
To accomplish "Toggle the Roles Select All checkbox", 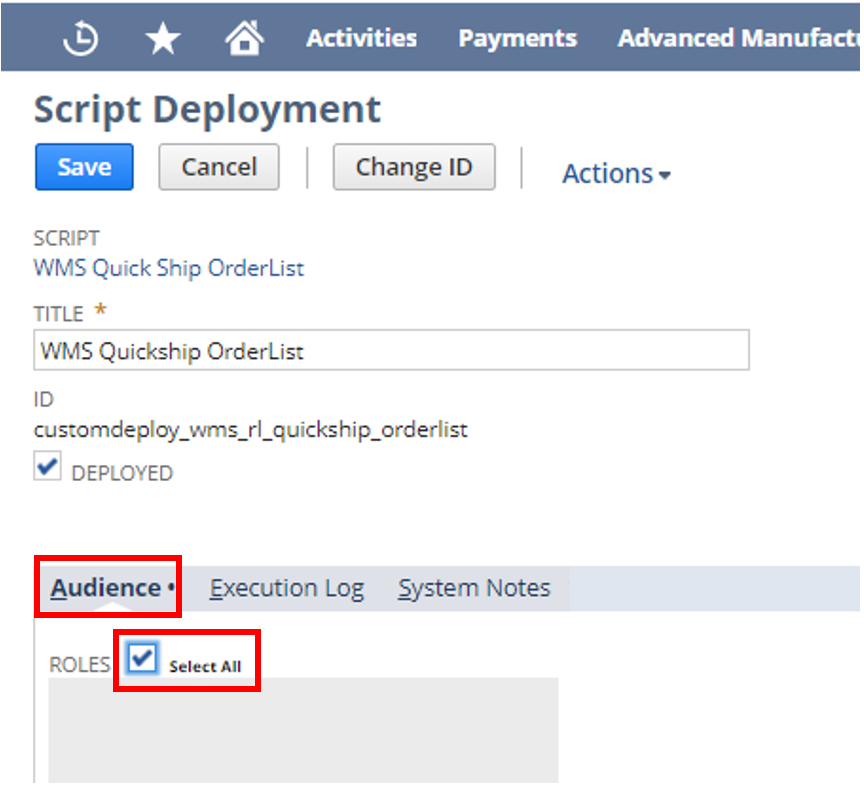I will click(144, 657).
